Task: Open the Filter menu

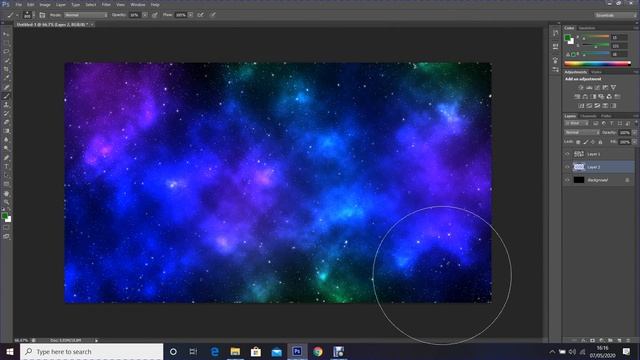Action: pos(106,4)
